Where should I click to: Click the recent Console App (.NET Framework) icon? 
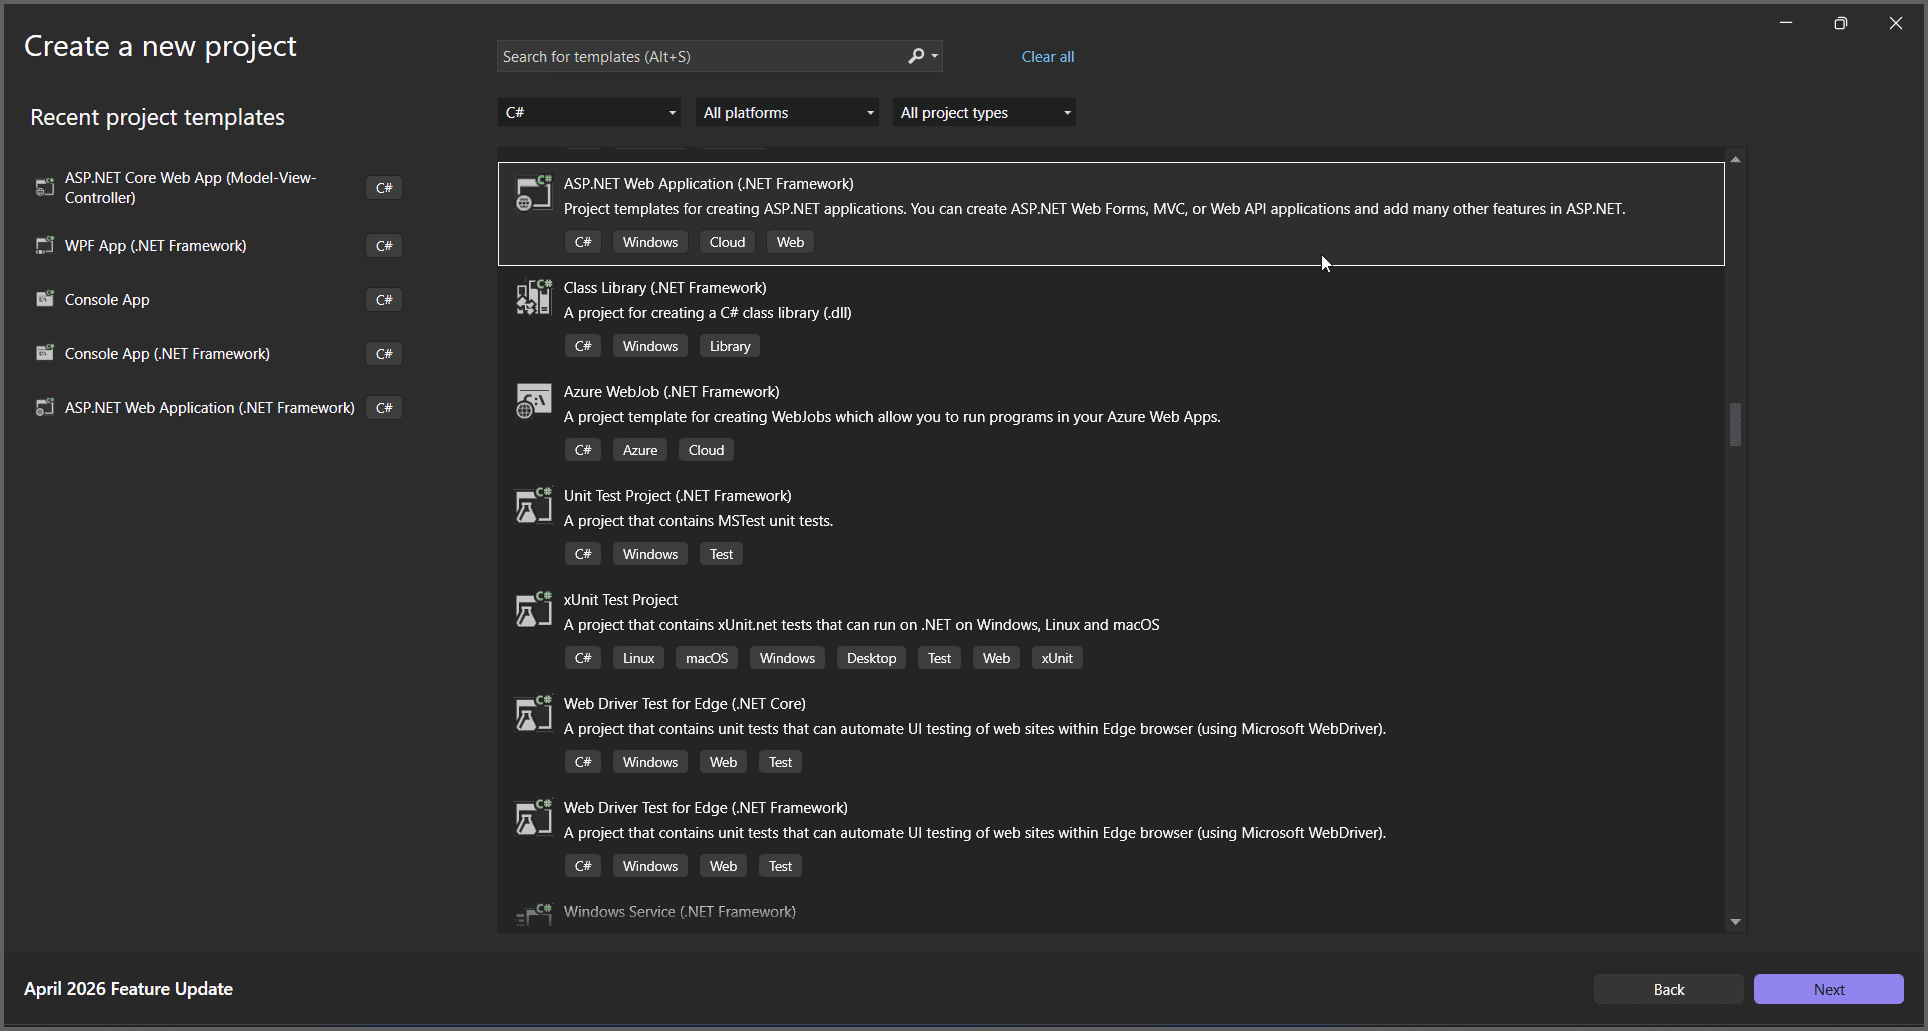click(x=44, y=353)
